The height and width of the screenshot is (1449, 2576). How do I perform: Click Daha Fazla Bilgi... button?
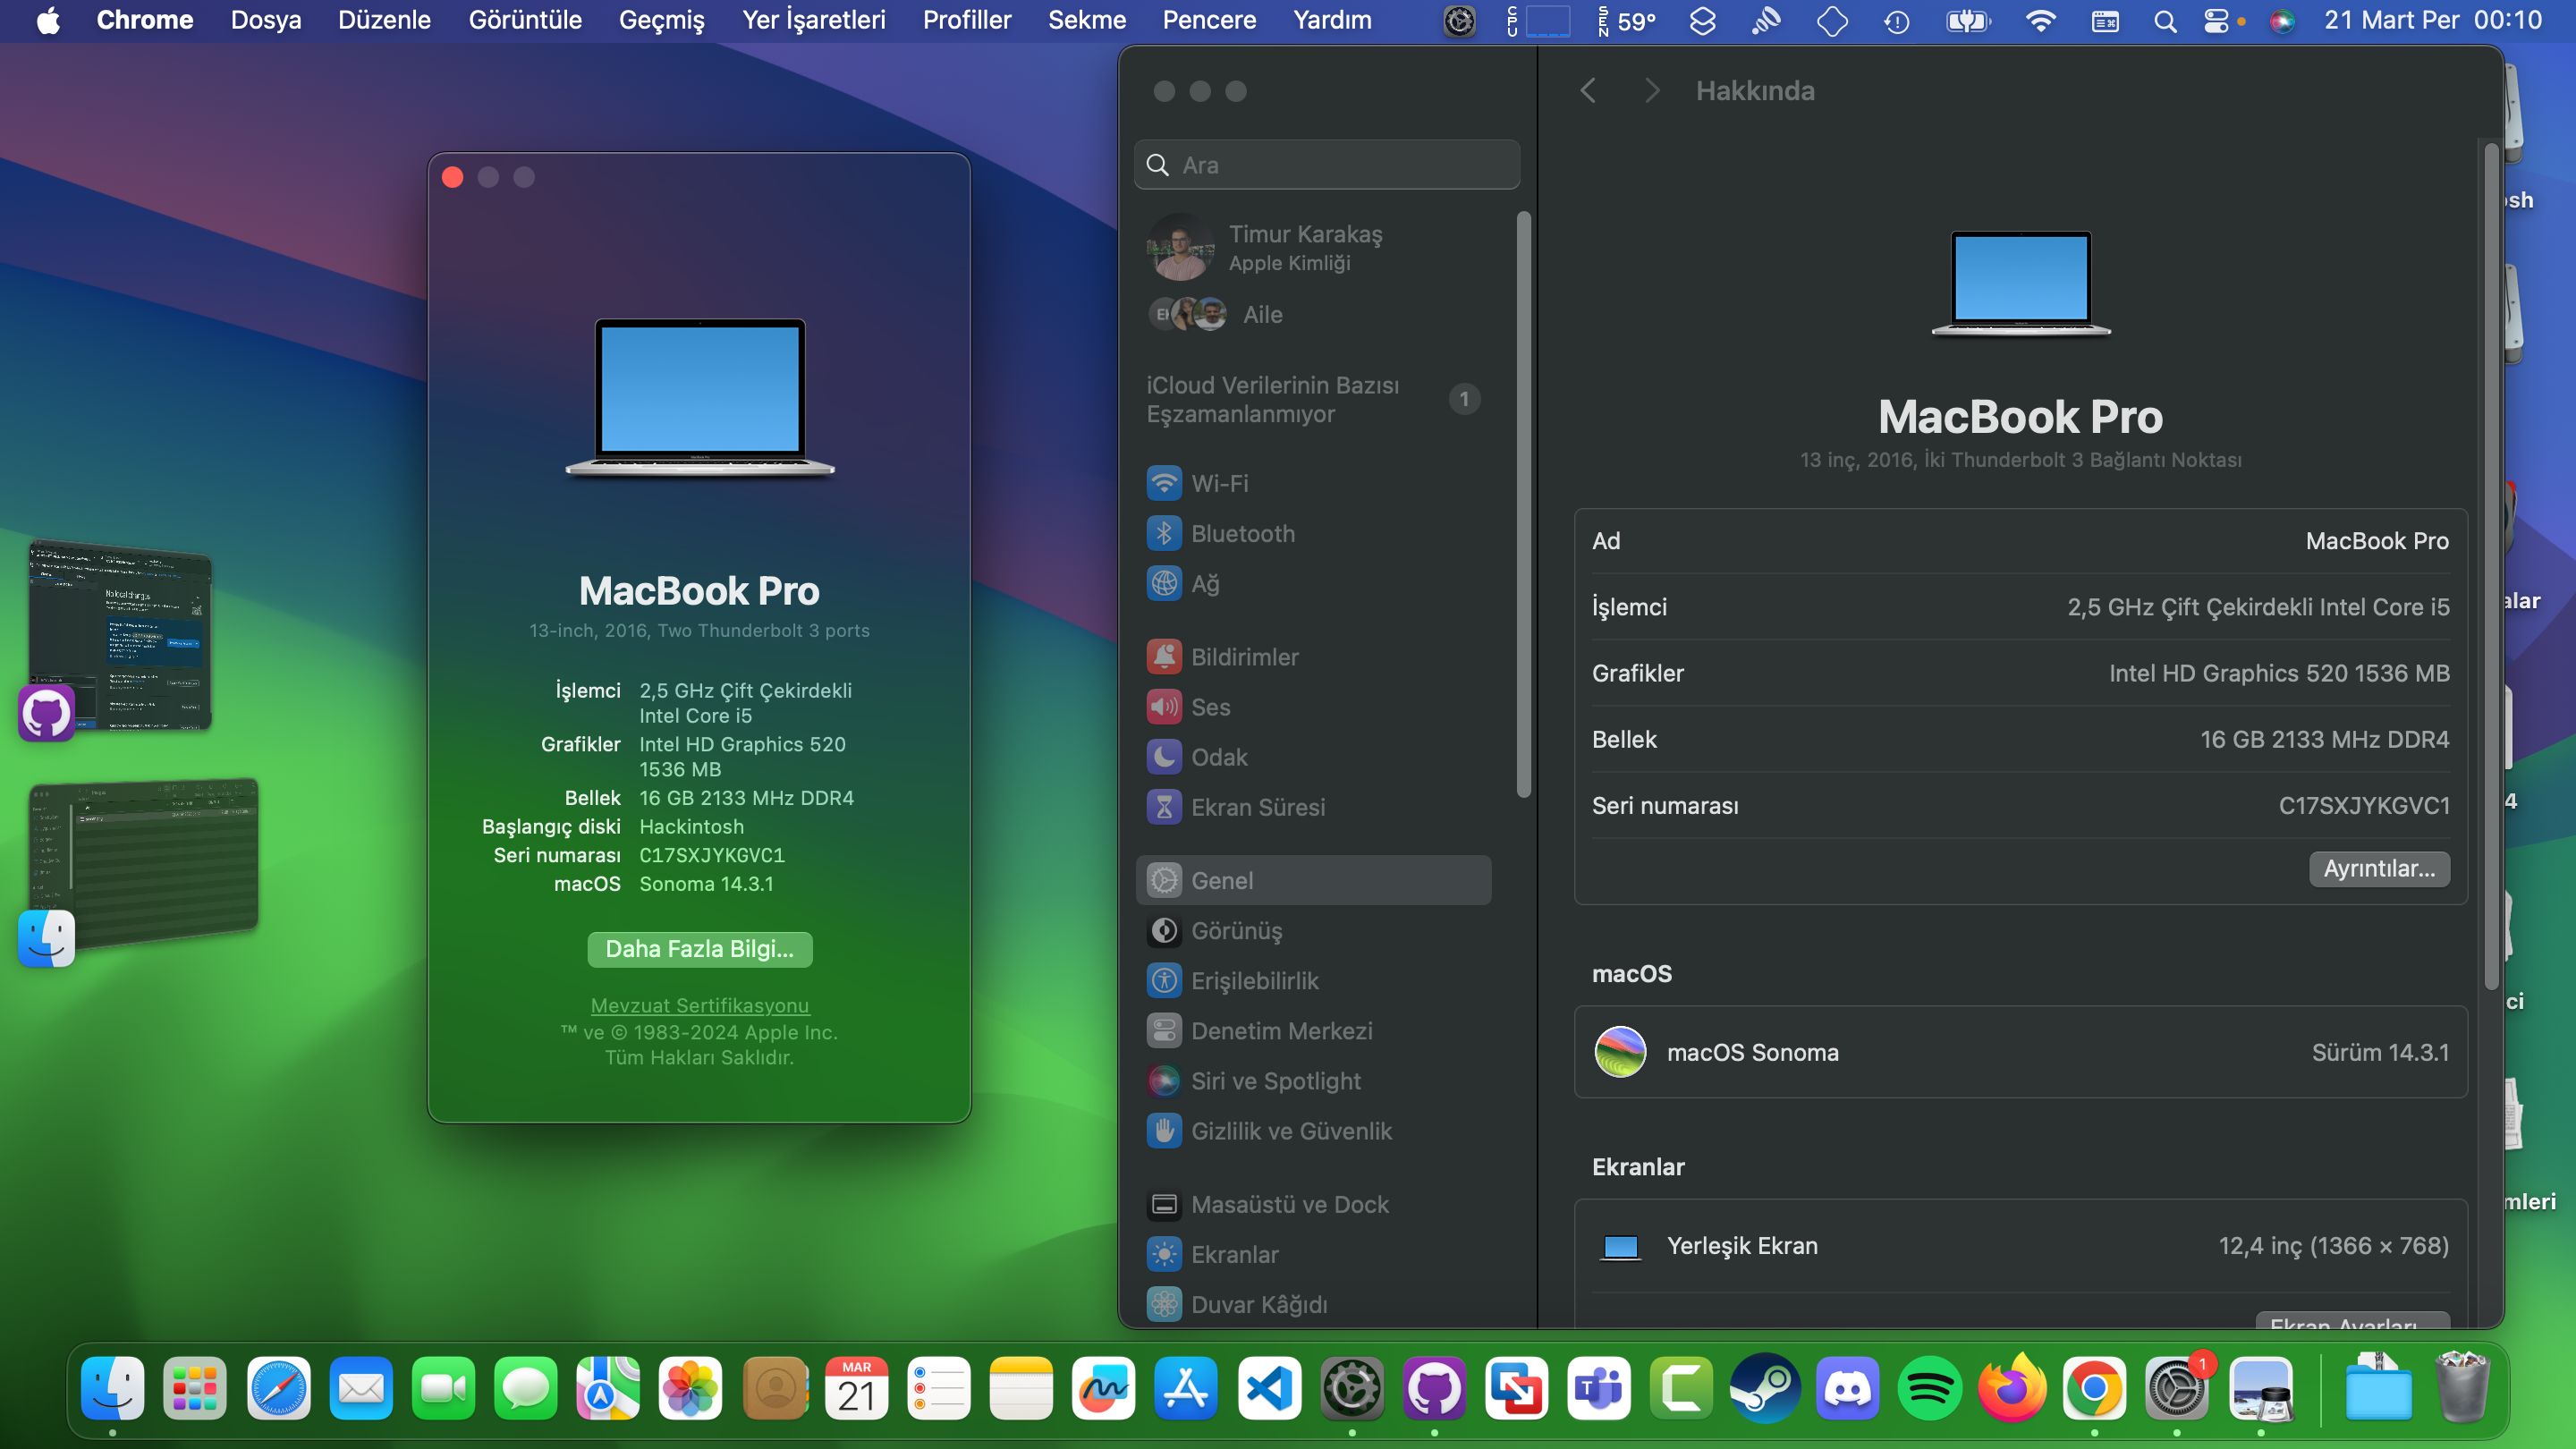tap(699, 949)
